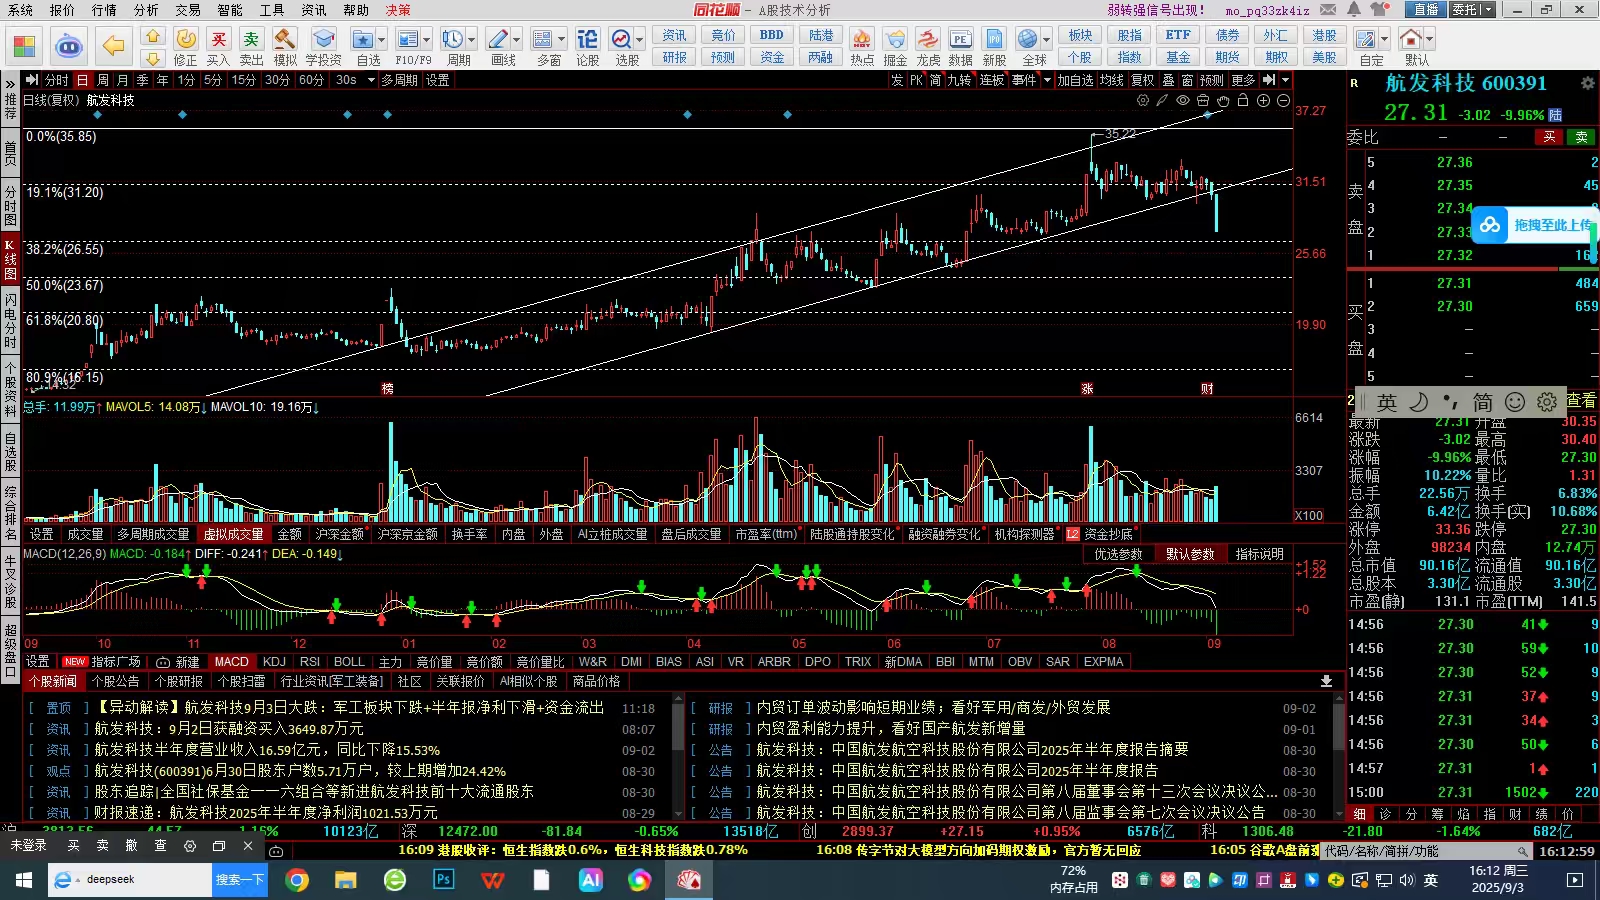Expand the 全球 global dropdown arrow
Image resolution: width=1600 pixels, height=900 pixels.
click(x=1046, y=40)
